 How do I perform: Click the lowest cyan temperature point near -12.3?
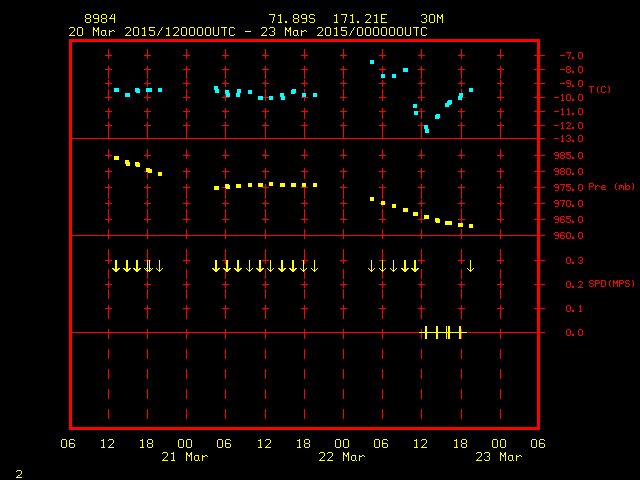pos(427,129)
